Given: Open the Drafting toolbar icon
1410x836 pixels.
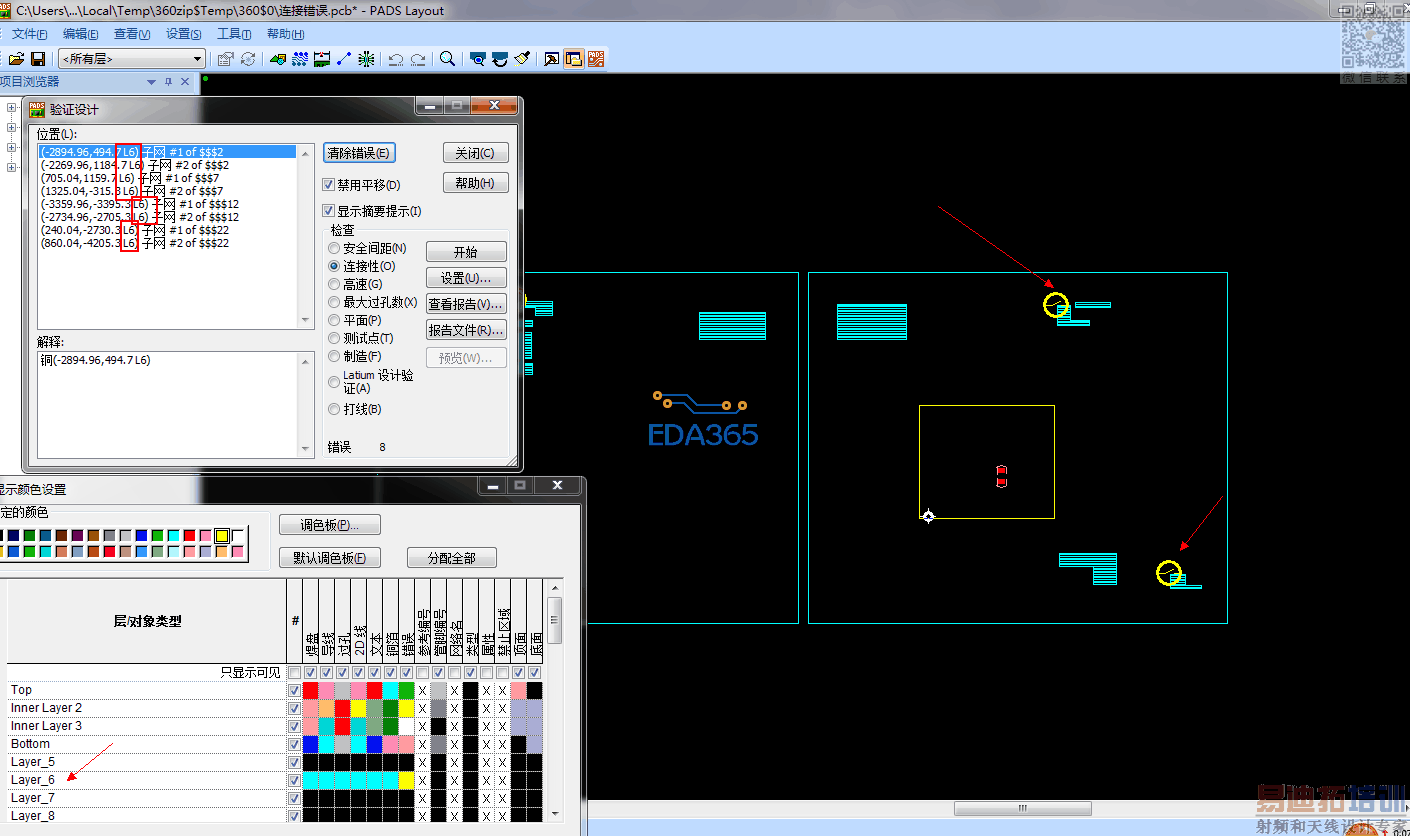Looking at the screenshot, I should pos(278,59).
